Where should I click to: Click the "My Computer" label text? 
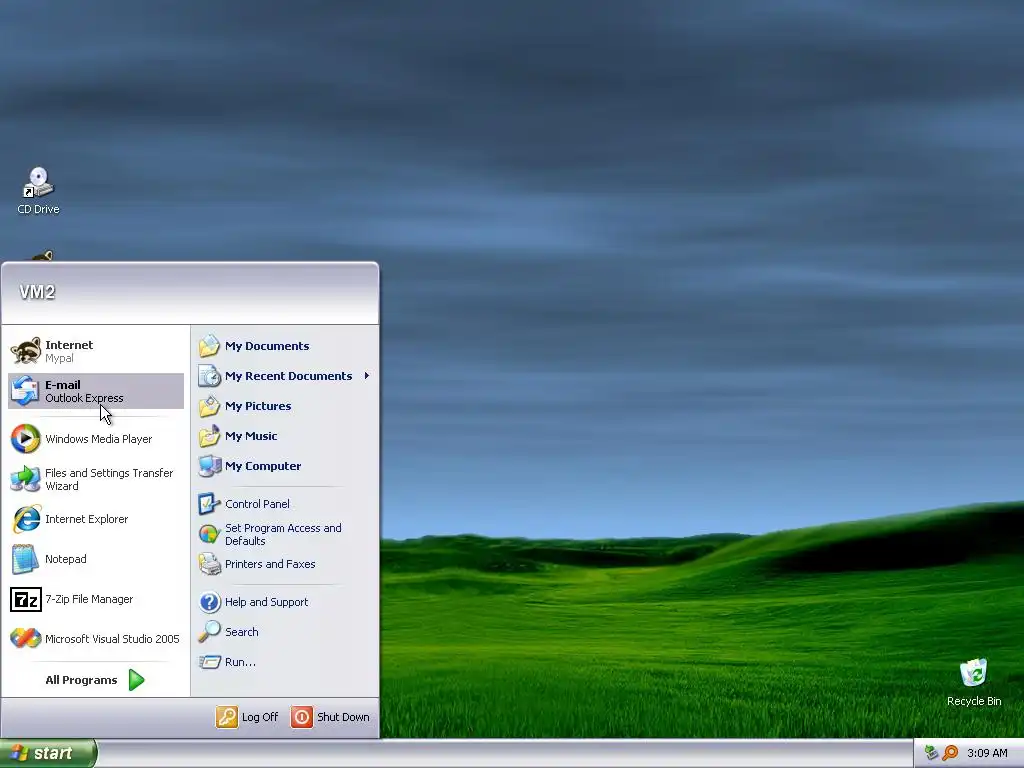click(263, 466)
